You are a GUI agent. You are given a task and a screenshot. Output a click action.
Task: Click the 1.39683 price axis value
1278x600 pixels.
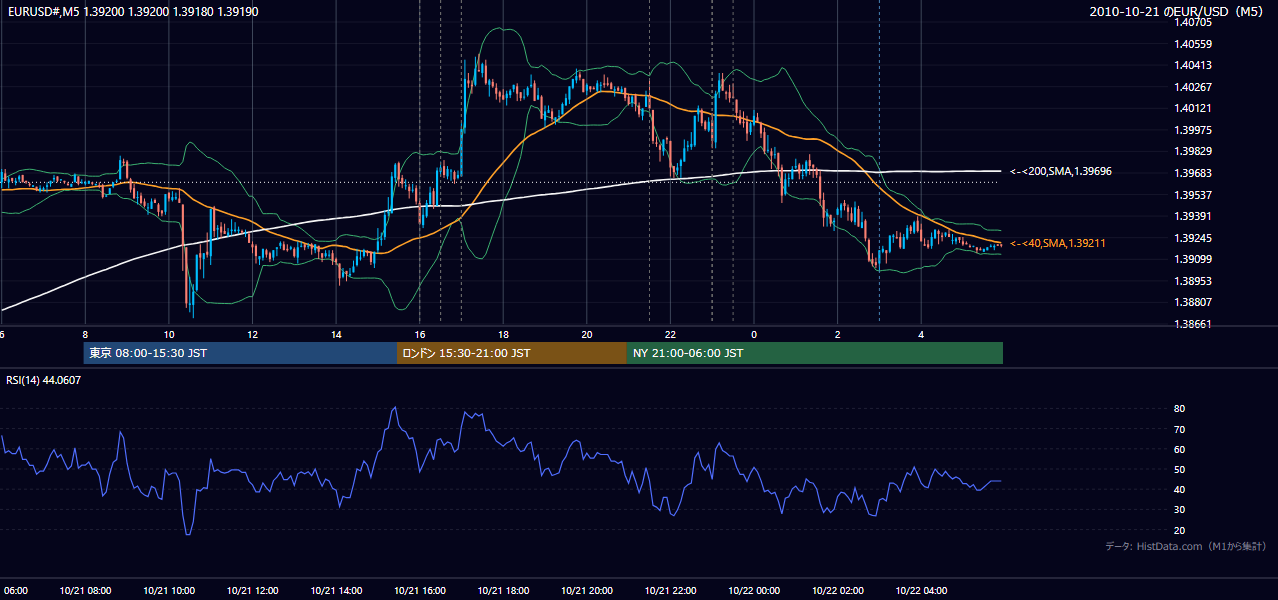point(1193,173)
